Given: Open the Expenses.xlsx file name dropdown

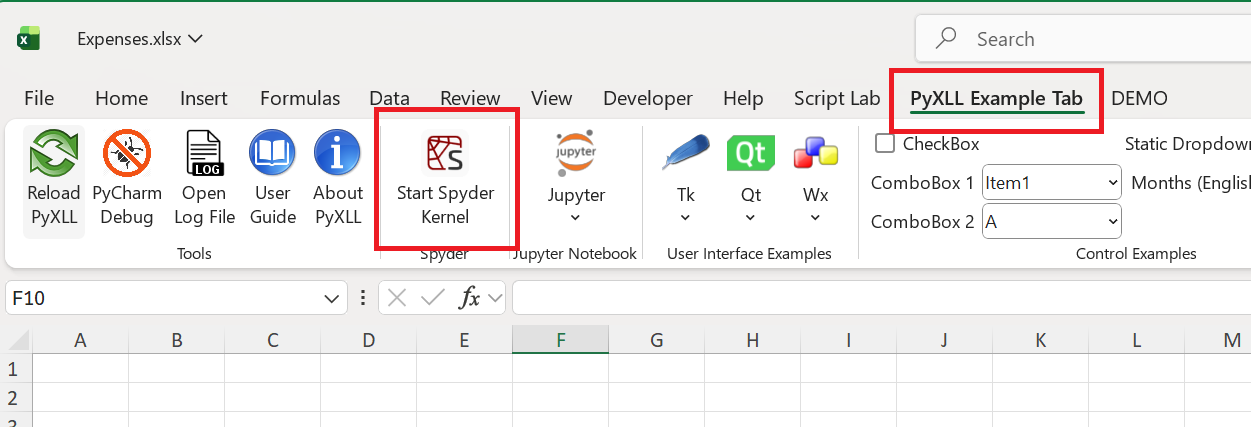Looking at the screenshot, I should coord(195,39).
